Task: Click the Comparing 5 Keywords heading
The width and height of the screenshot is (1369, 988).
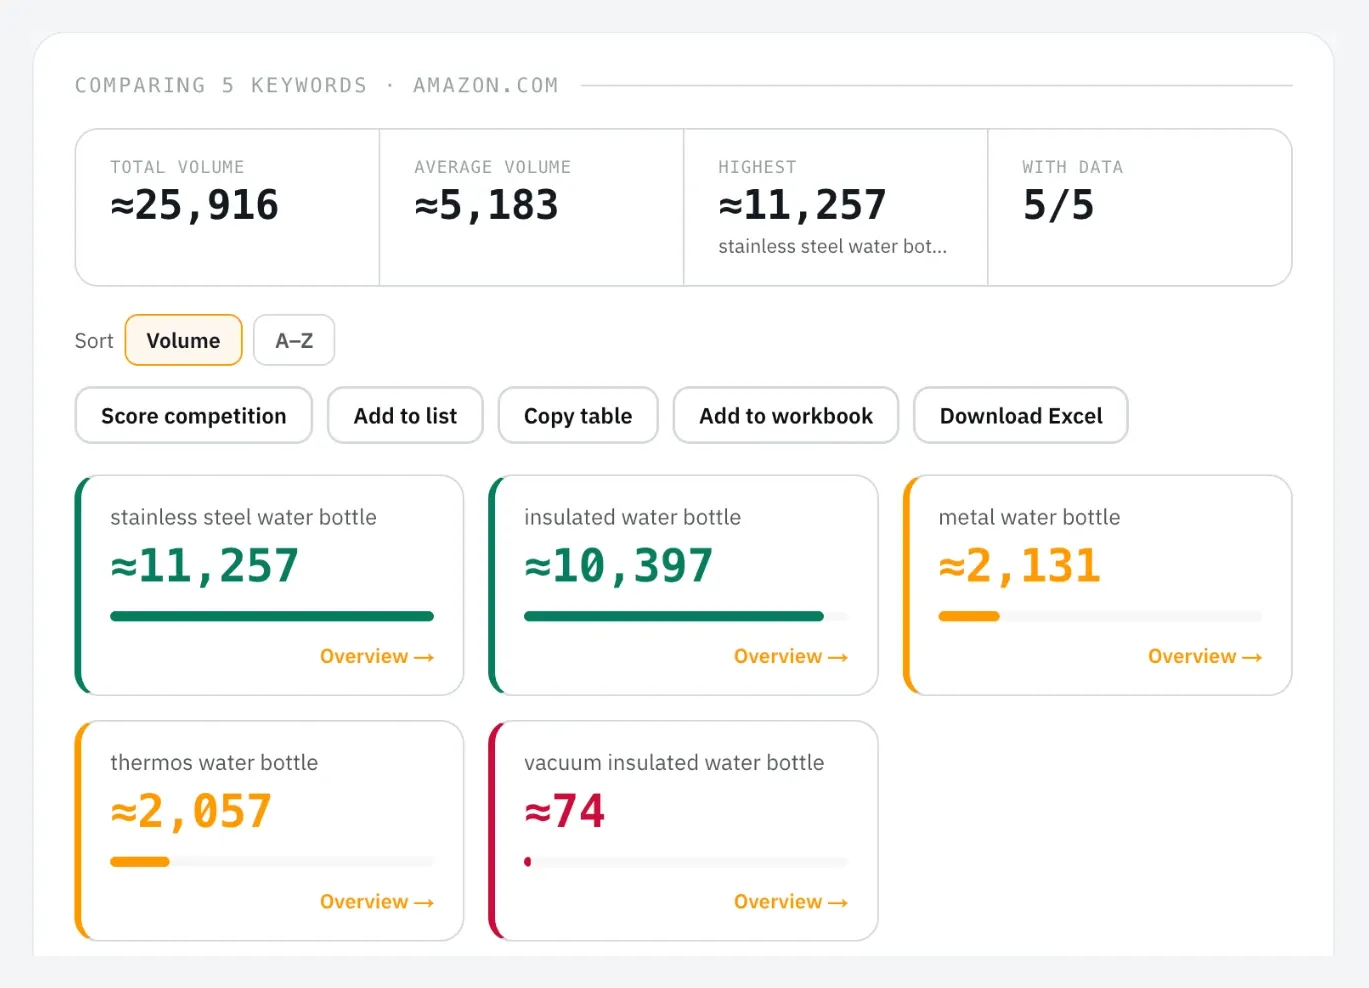Action: 316,85
